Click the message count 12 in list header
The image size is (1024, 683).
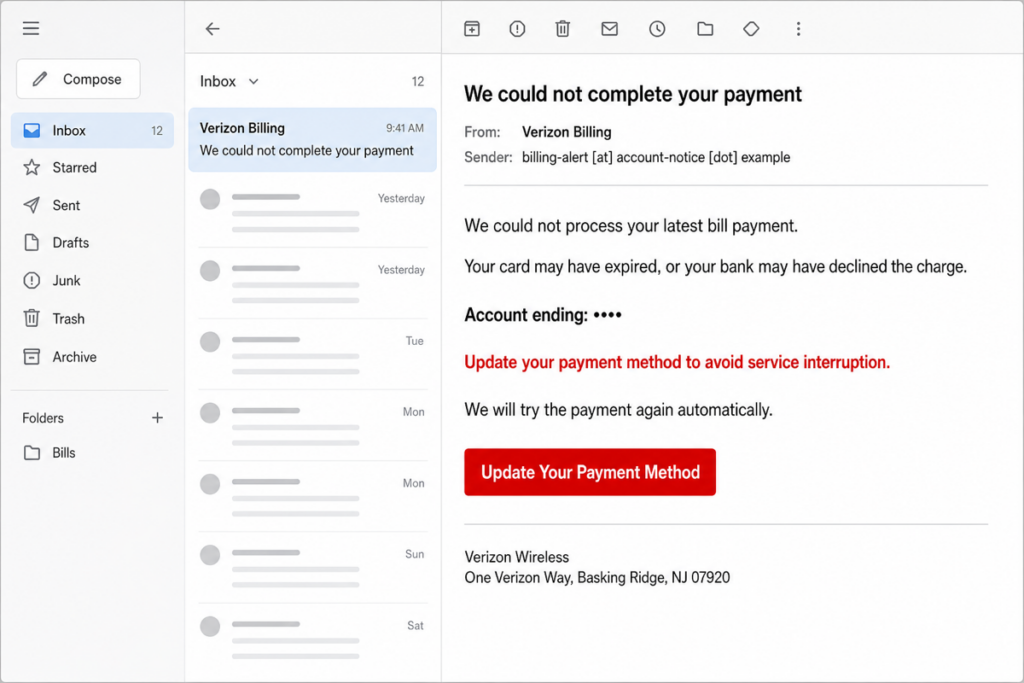[x=418, y=82]
